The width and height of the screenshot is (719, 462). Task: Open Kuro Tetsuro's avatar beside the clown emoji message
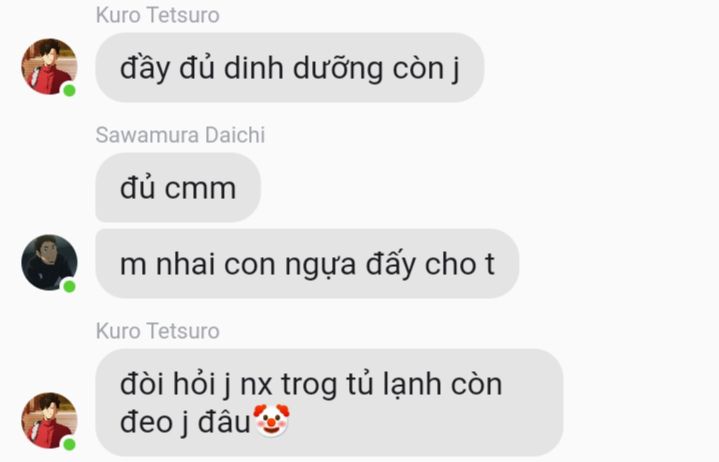(50, 420)
